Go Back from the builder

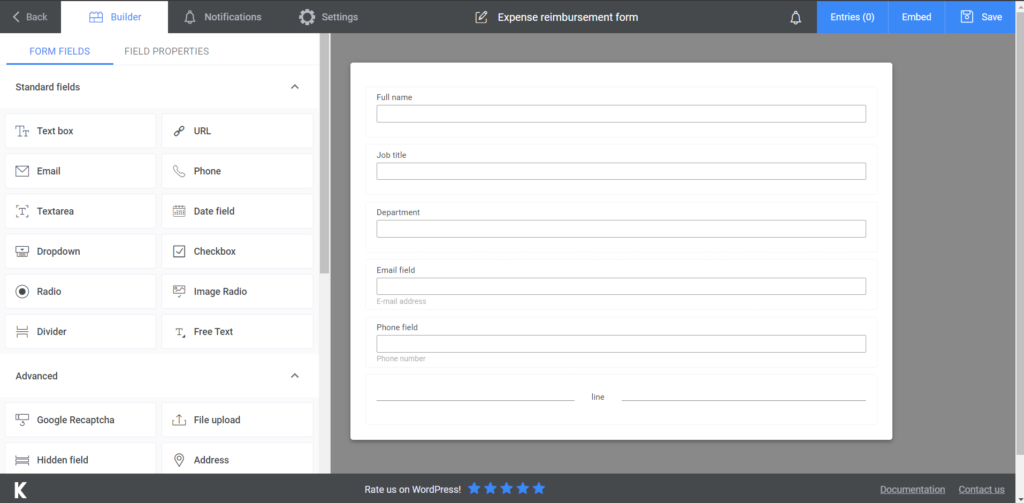[30, 17]
